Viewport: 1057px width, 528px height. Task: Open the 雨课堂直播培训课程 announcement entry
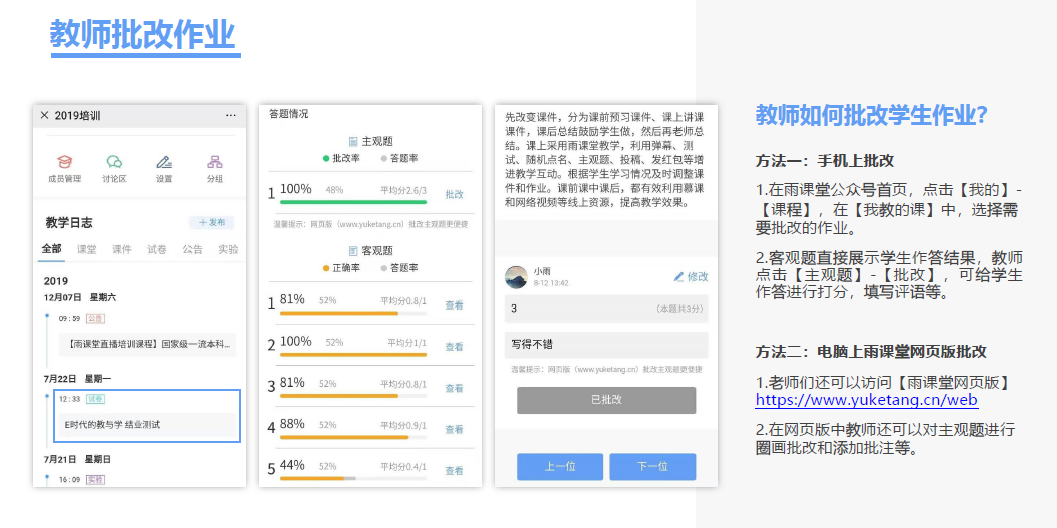(x=148, y=345)
